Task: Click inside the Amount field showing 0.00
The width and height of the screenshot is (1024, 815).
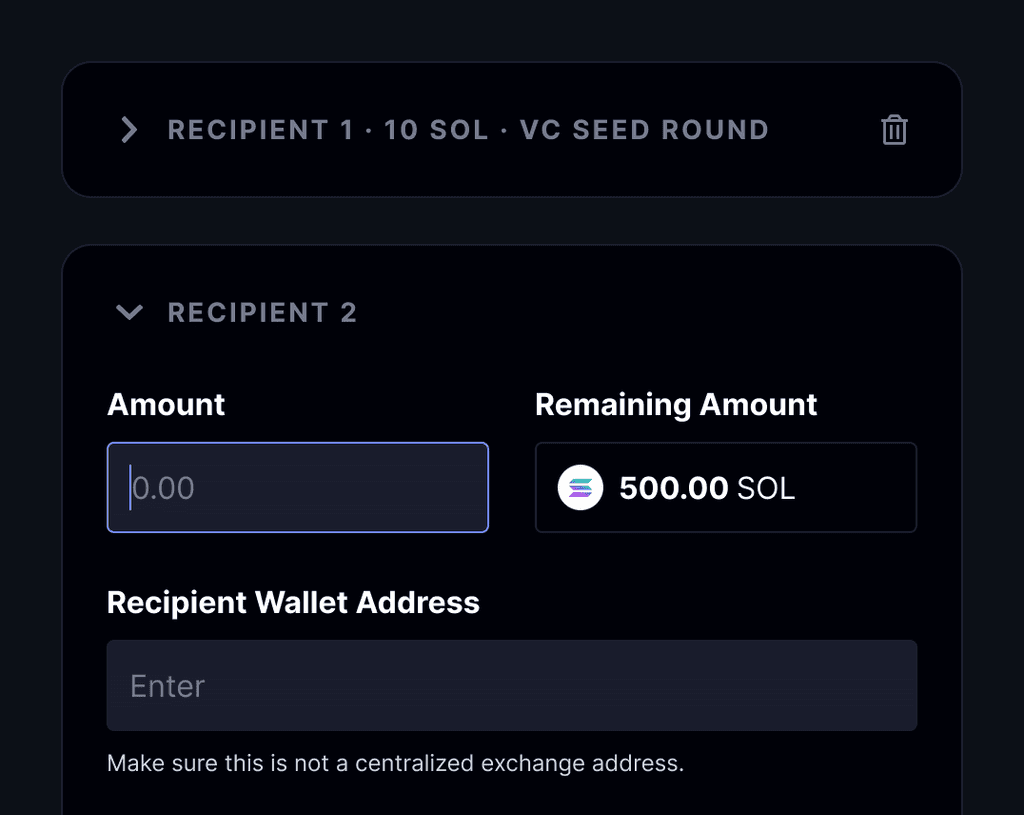Action: point(297,487)
